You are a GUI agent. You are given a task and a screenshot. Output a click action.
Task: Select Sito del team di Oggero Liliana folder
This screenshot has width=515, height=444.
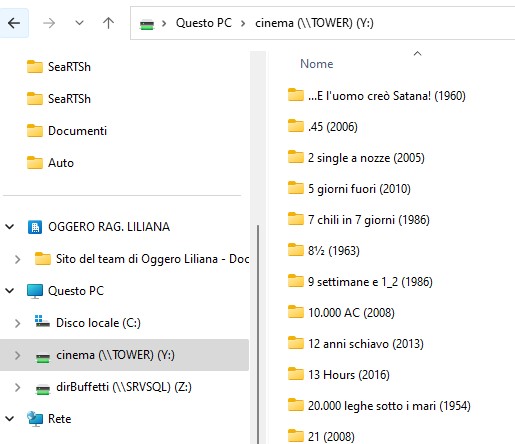tap(142, 259)
